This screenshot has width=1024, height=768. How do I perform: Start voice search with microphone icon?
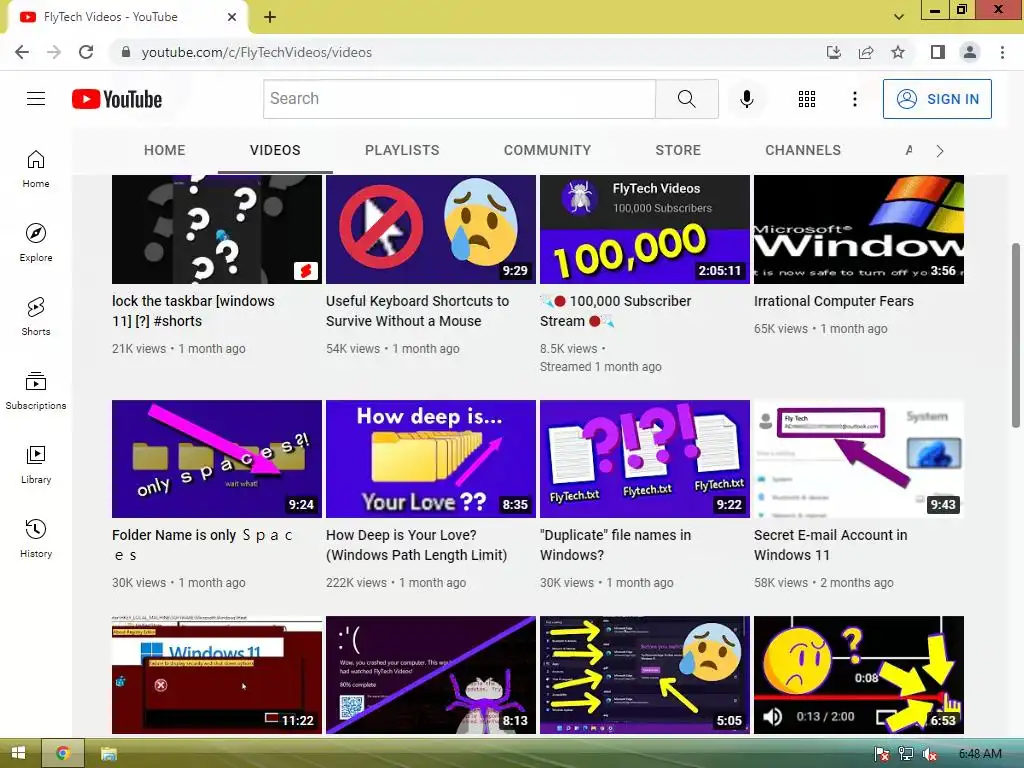tap(746, 99)
